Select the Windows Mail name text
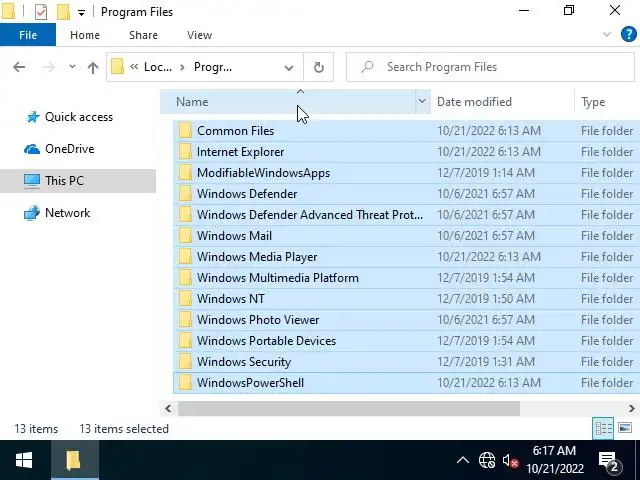The height and width of the screenshot is (480, 640). tap(234, 236)
